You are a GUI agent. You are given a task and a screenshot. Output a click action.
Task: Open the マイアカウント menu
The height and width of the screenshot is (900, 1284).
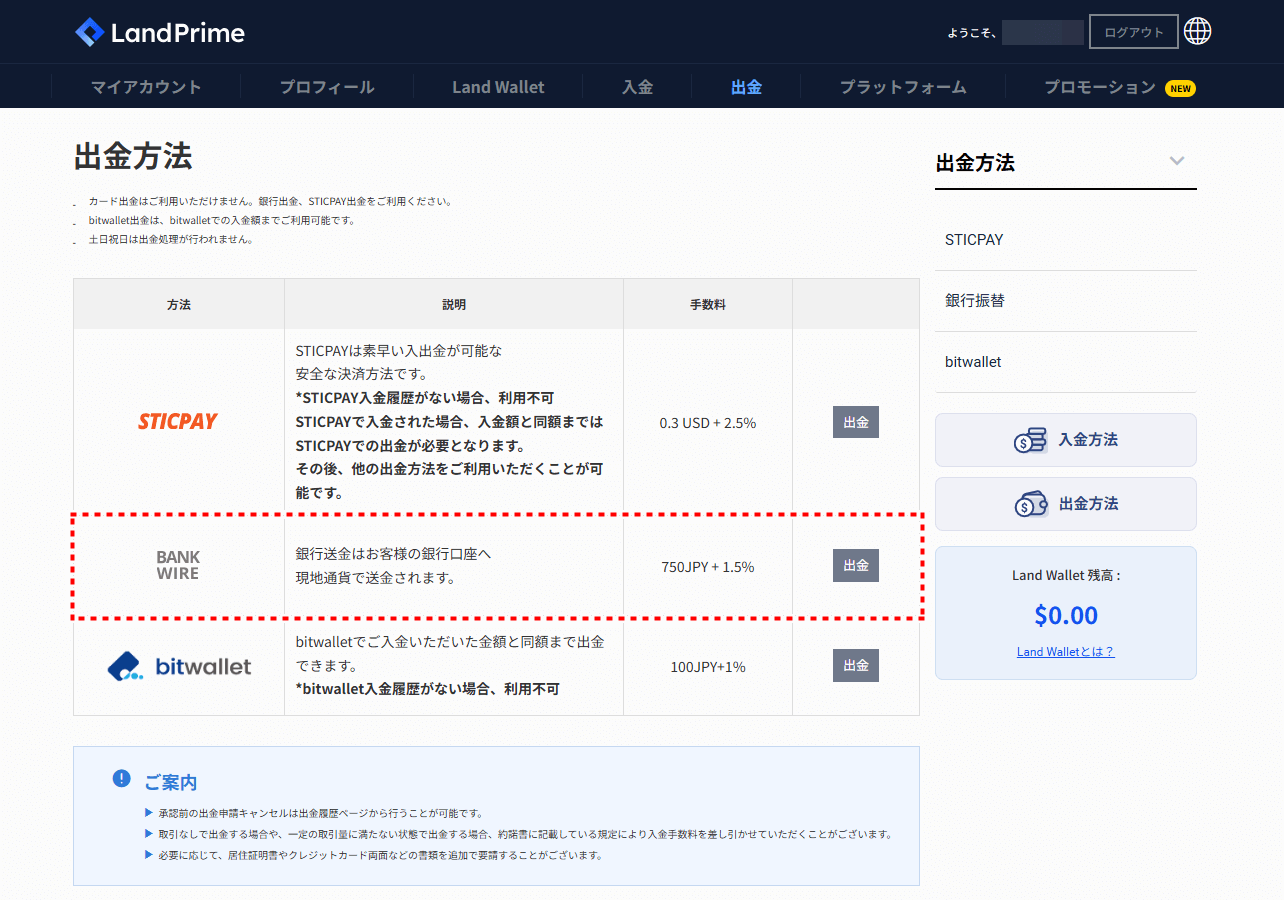(x=146, y=87)
